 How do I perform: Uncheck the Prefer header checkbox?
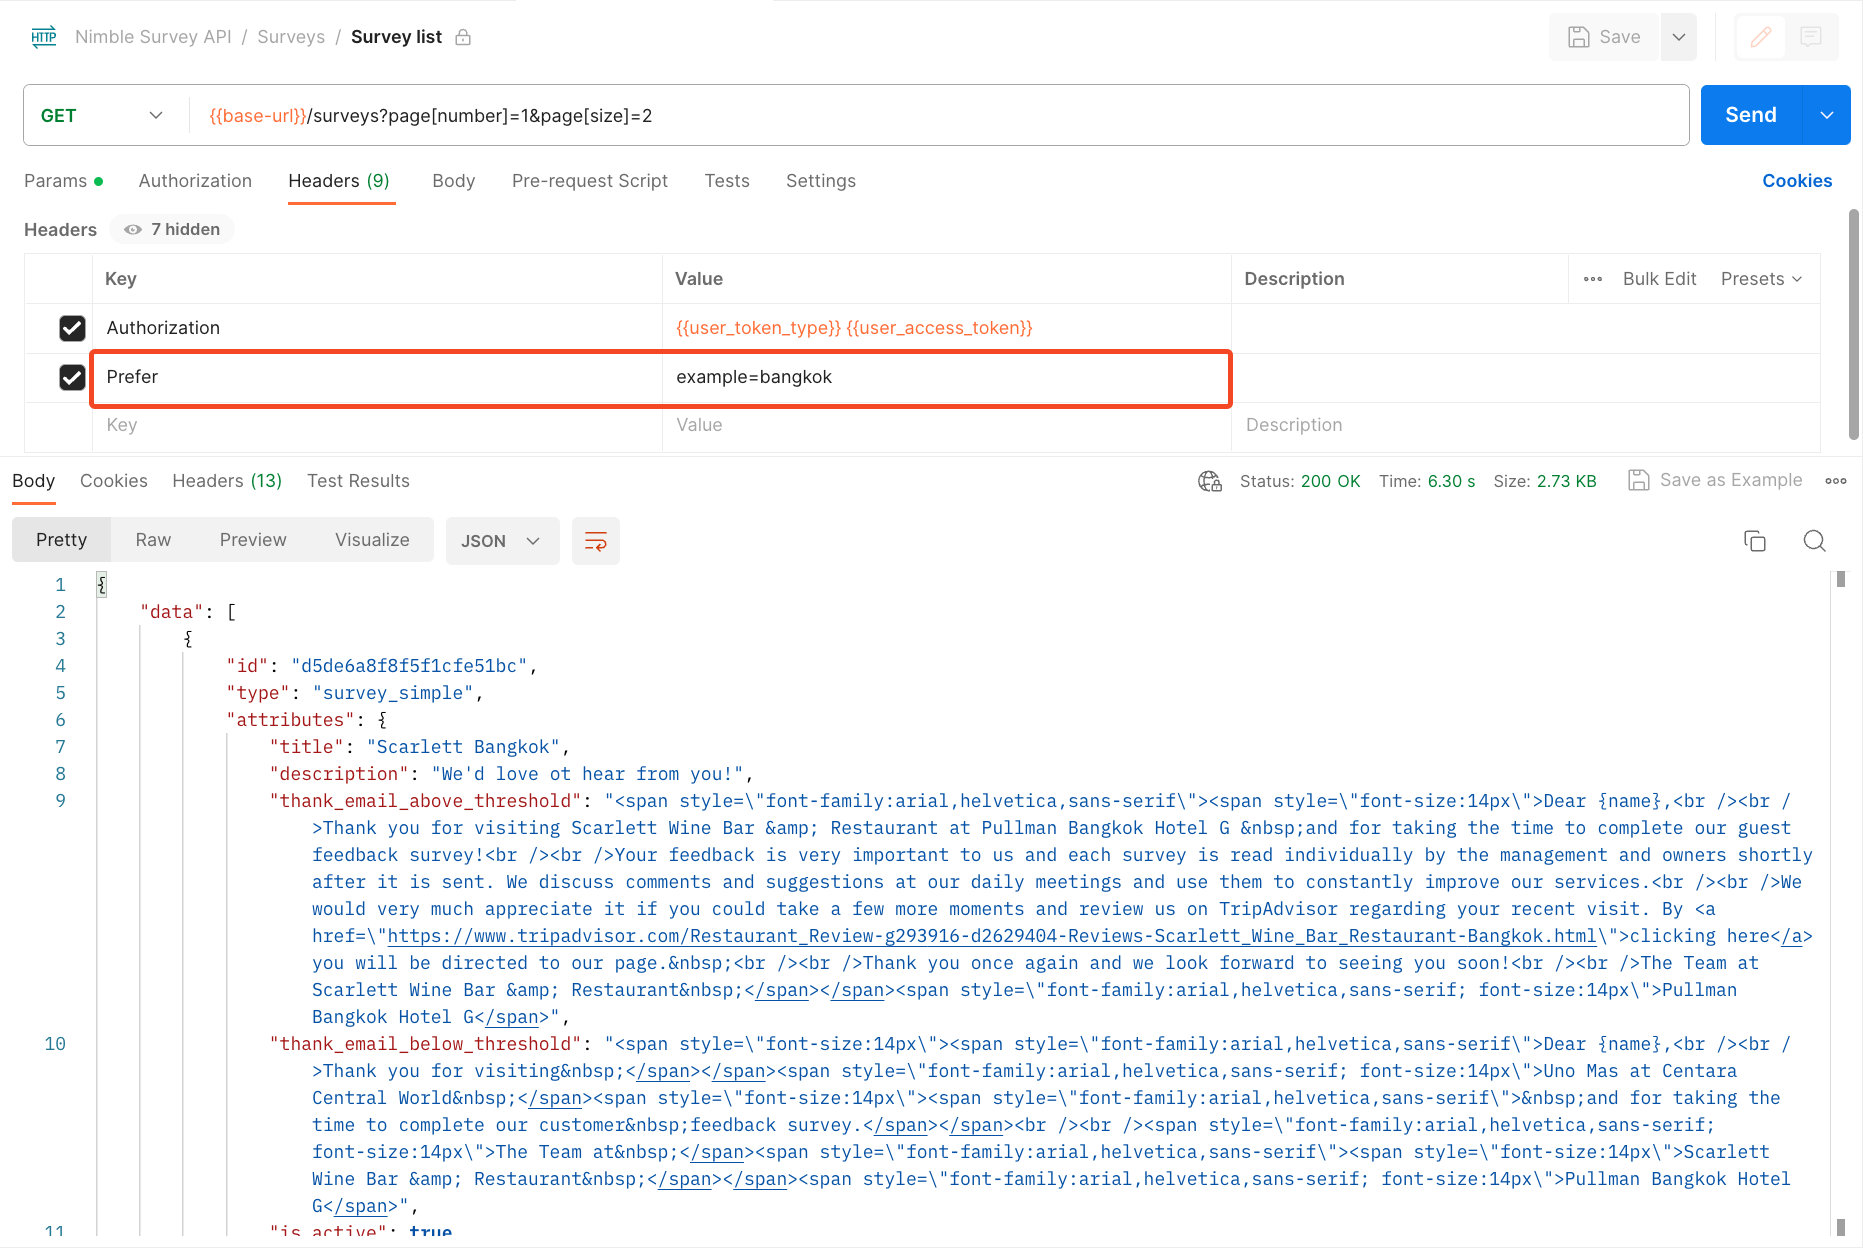tap(72, 377)
